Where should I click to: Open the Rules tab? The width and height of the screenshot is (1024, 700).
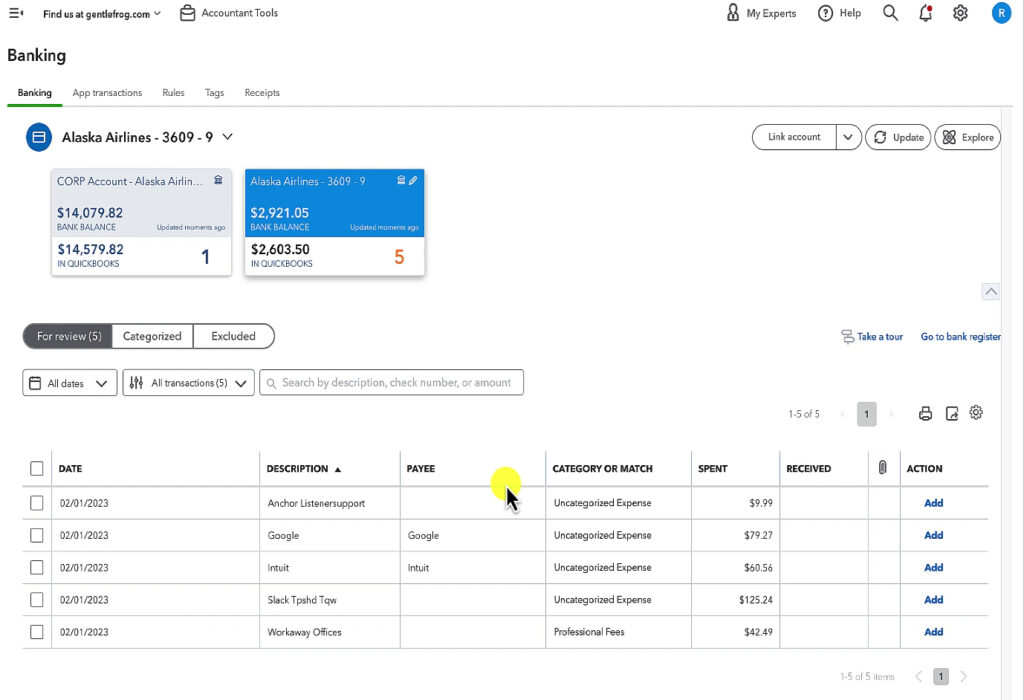(x=173, y=92)
